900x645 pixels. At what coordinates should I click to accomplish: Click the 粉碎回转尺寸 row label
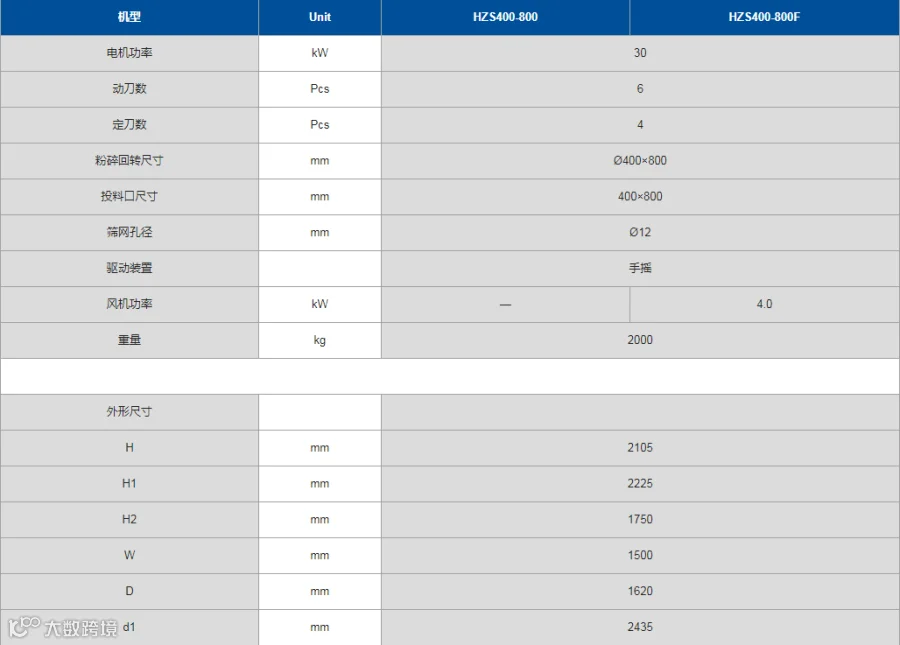tap(129, 160)
